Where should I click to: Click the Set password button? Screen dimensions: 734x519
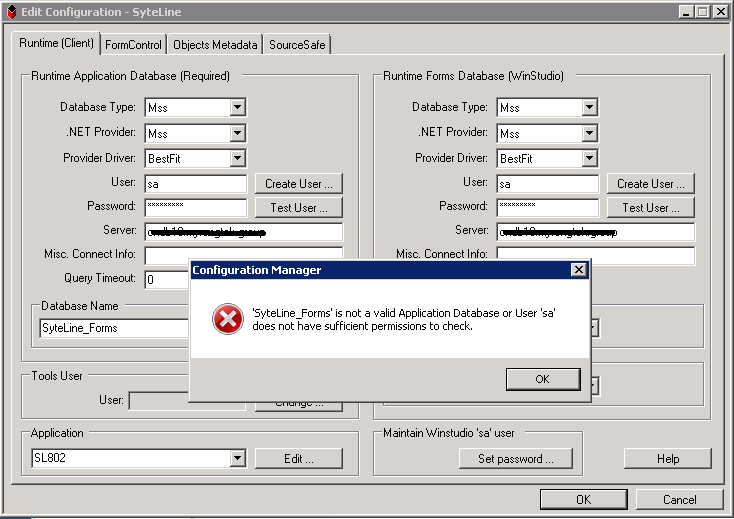pyautogui.click(x=515, y=459)
